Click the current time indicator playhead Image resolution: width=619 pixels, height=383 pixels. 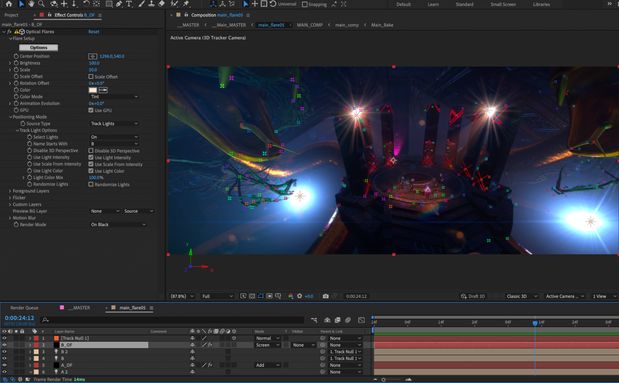click(535, 323)
